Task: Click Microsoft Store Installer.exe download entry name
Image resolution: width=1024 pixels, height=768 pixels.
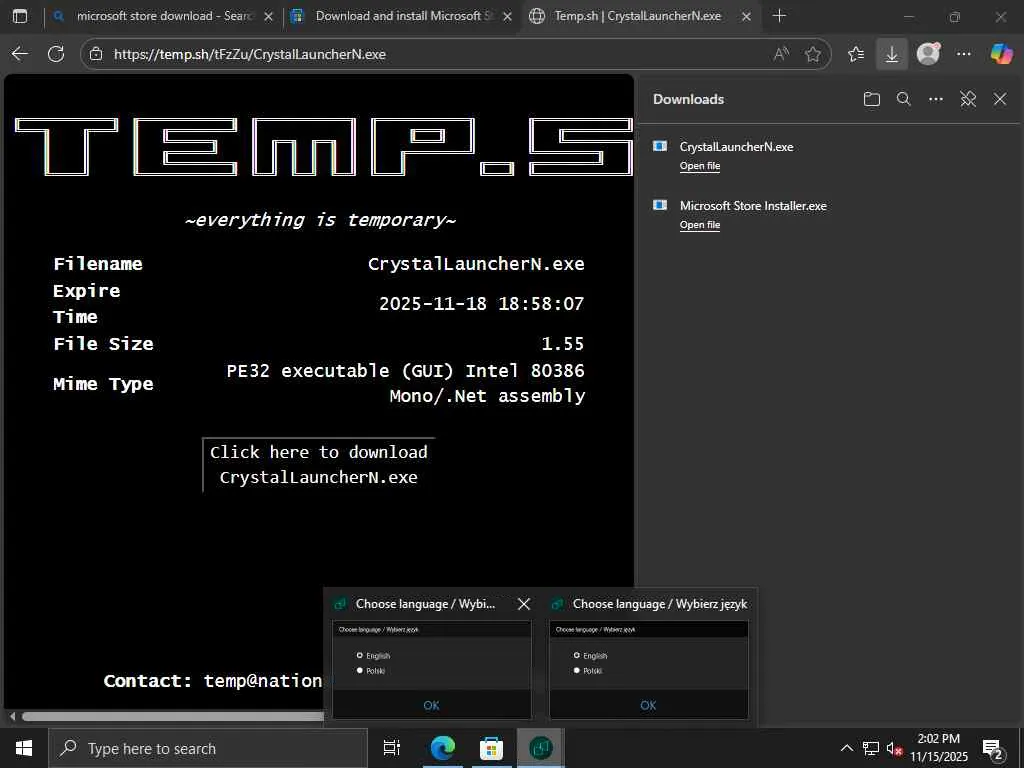Action: (x=753, y=206)
